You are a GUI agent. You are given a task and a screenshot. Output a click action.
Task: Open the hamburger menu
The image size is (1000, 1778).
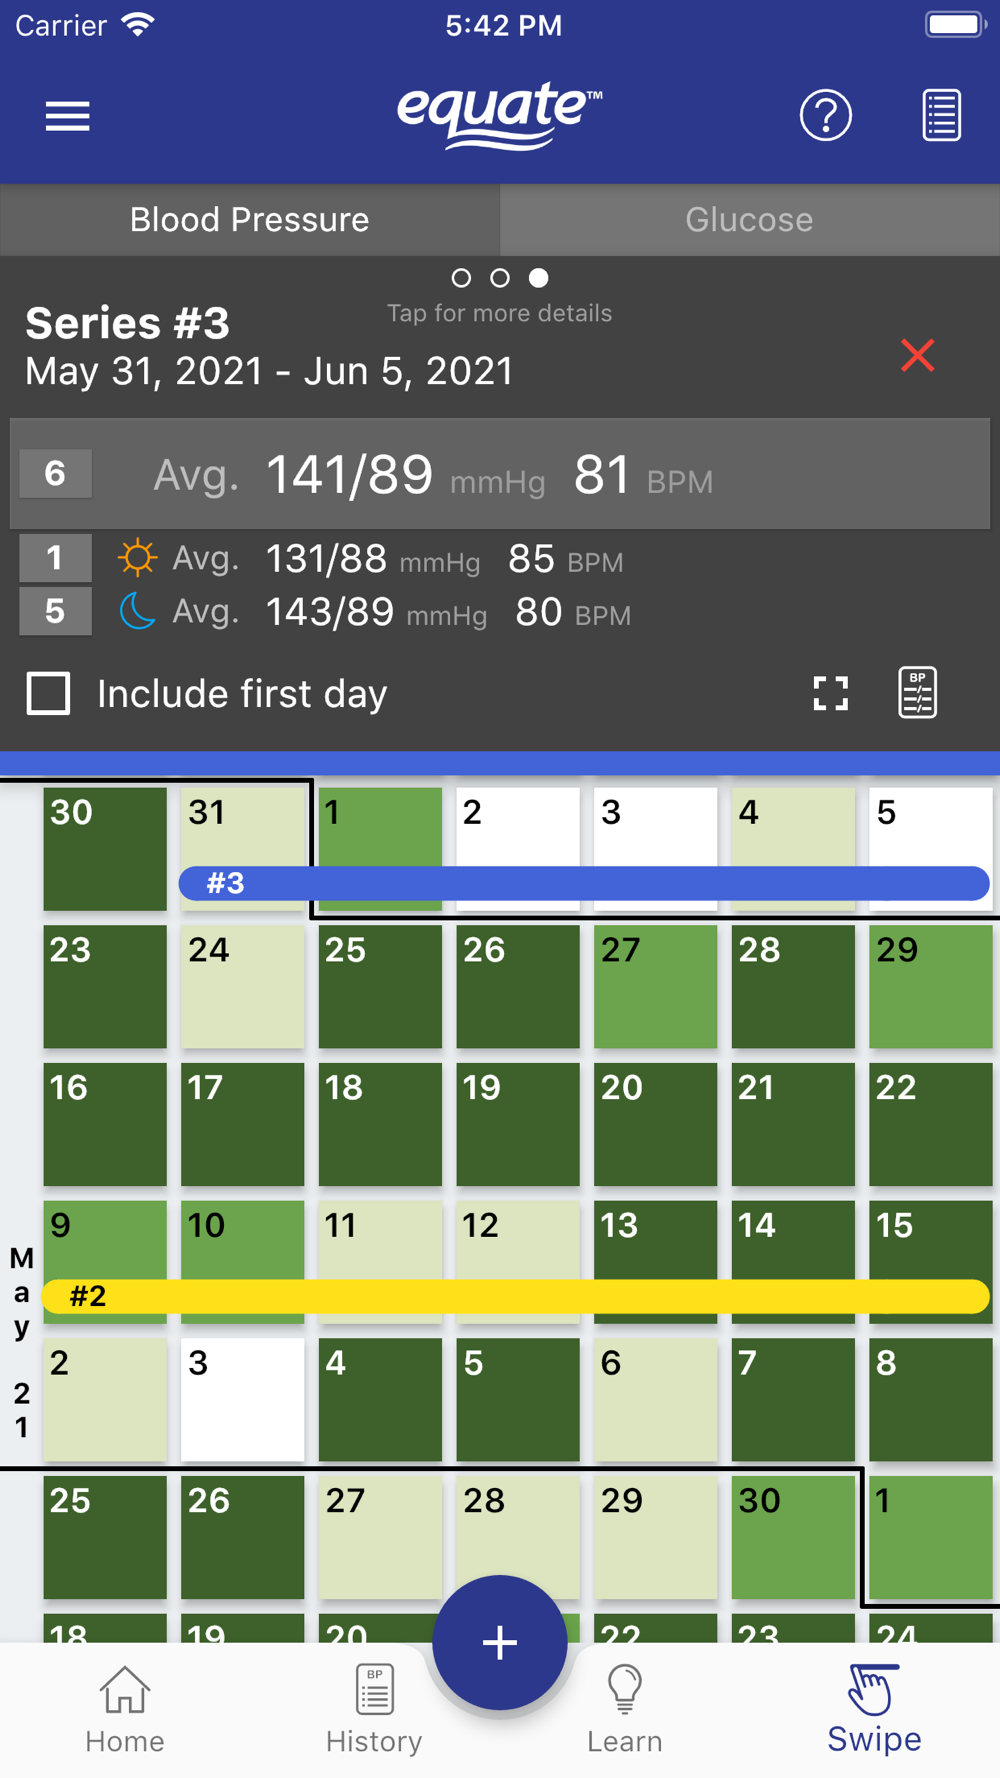coord(68,116)
